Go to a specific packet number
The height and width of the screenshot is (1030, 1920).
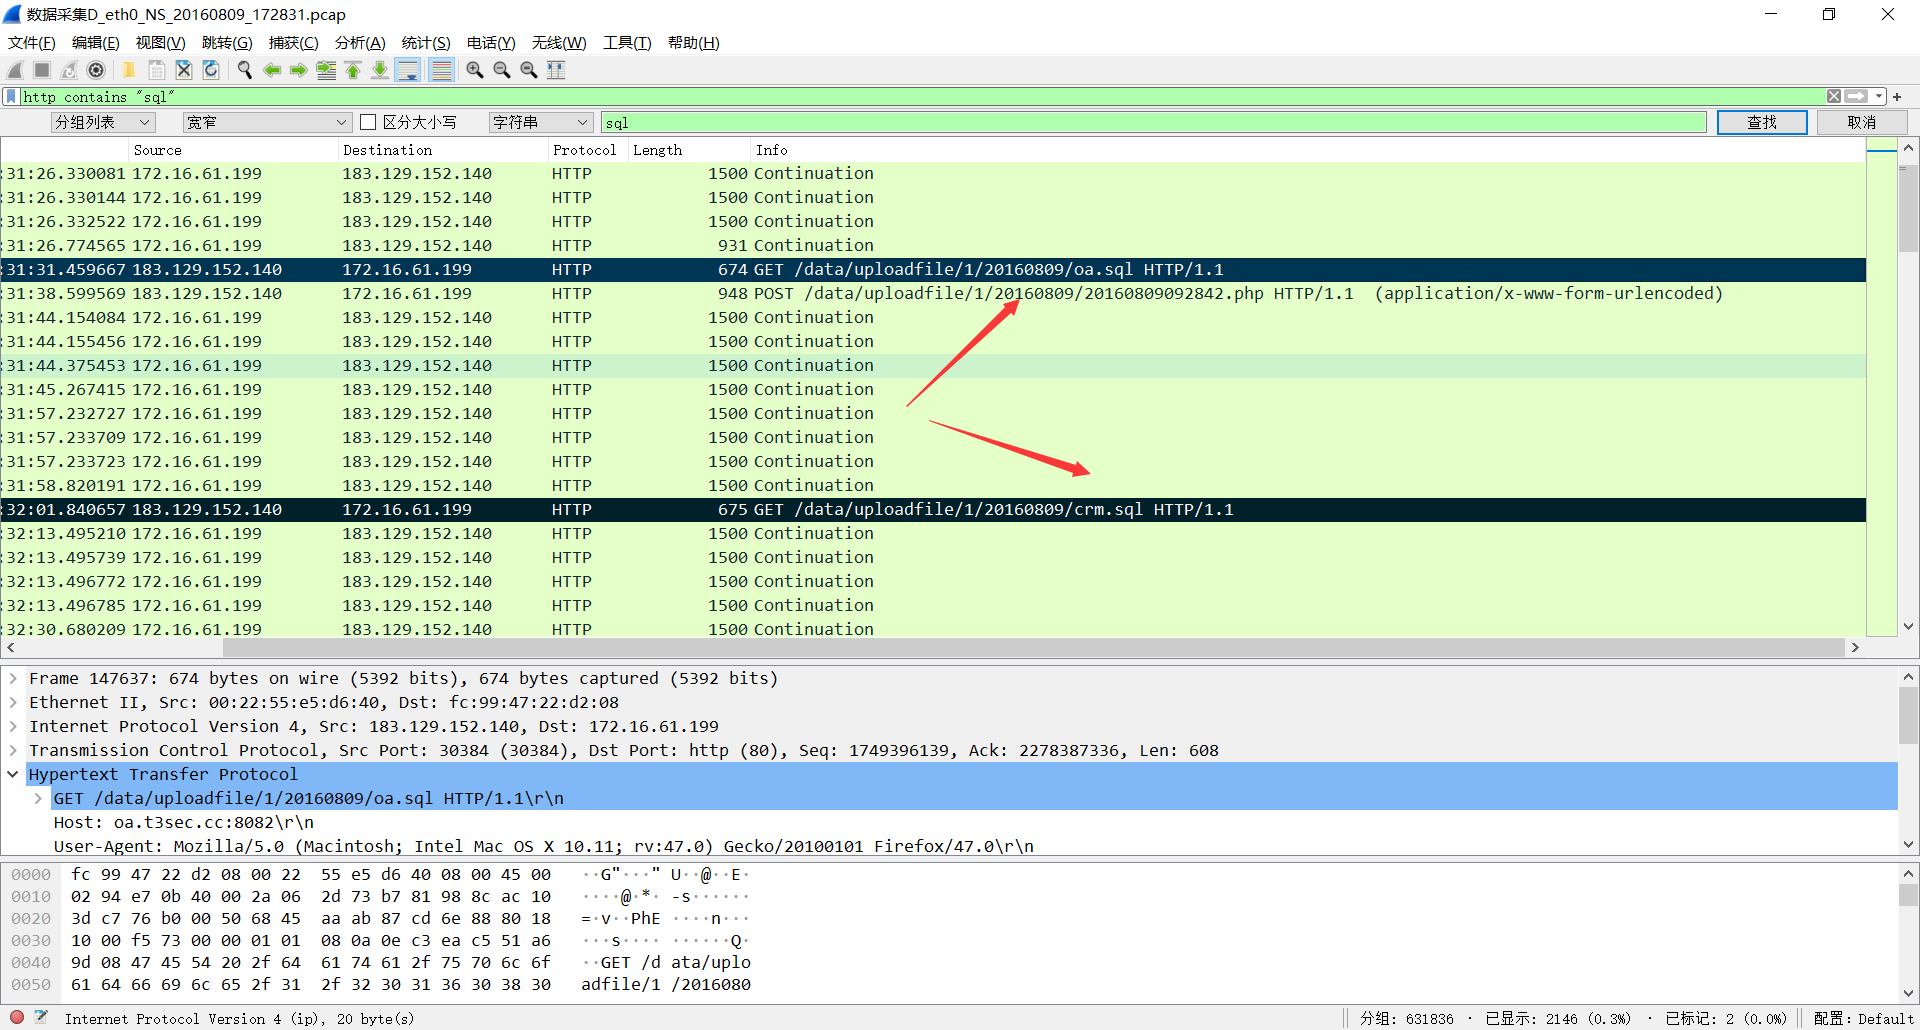tap(326, 70)
